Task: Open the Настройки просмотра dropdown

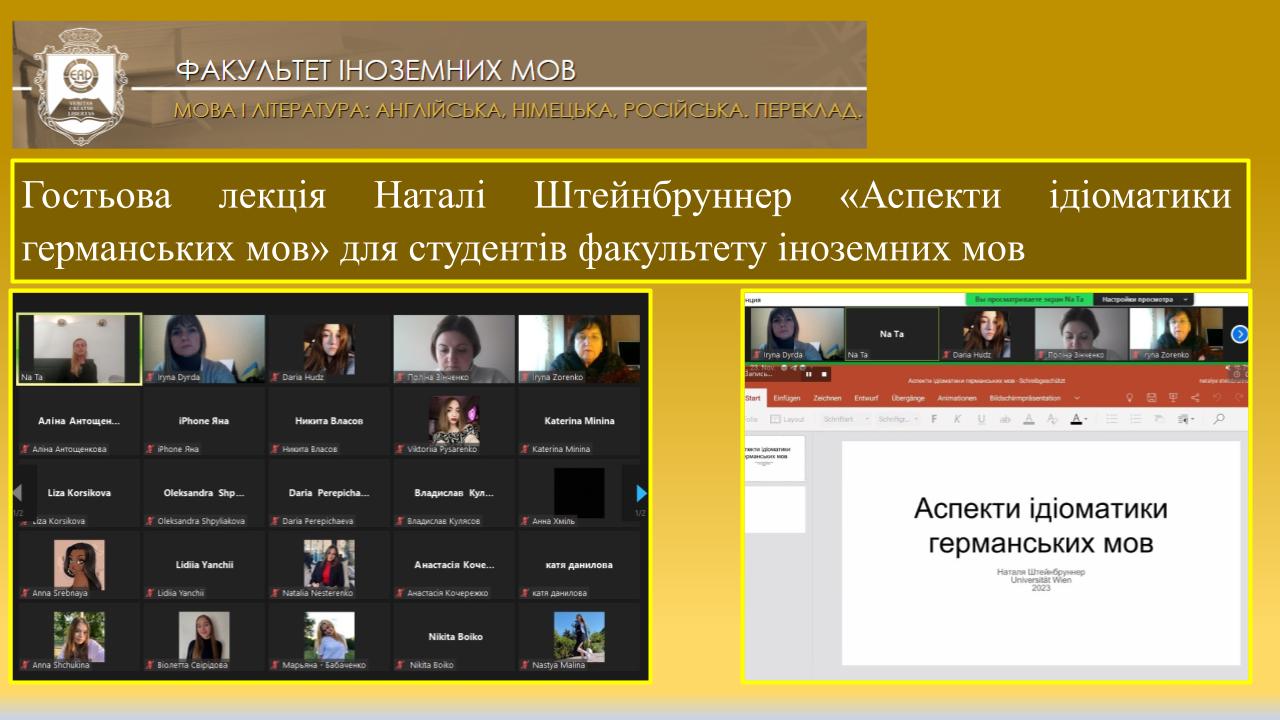Action: coord(1144,299)
